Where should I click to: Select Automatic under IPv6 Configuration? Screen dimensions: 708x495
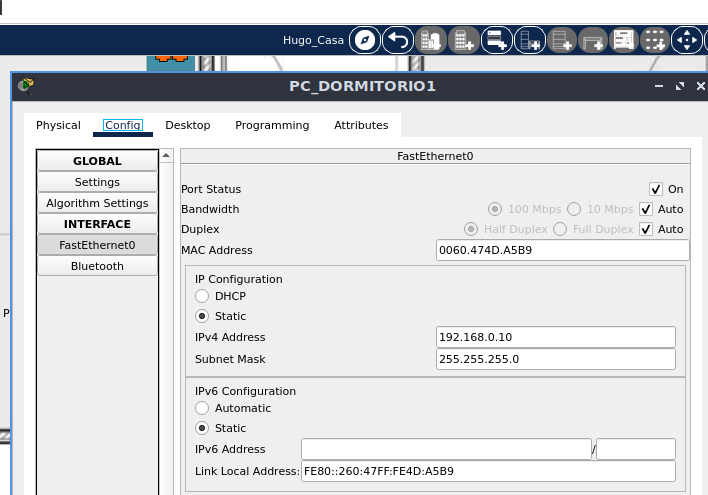(202, 408)
